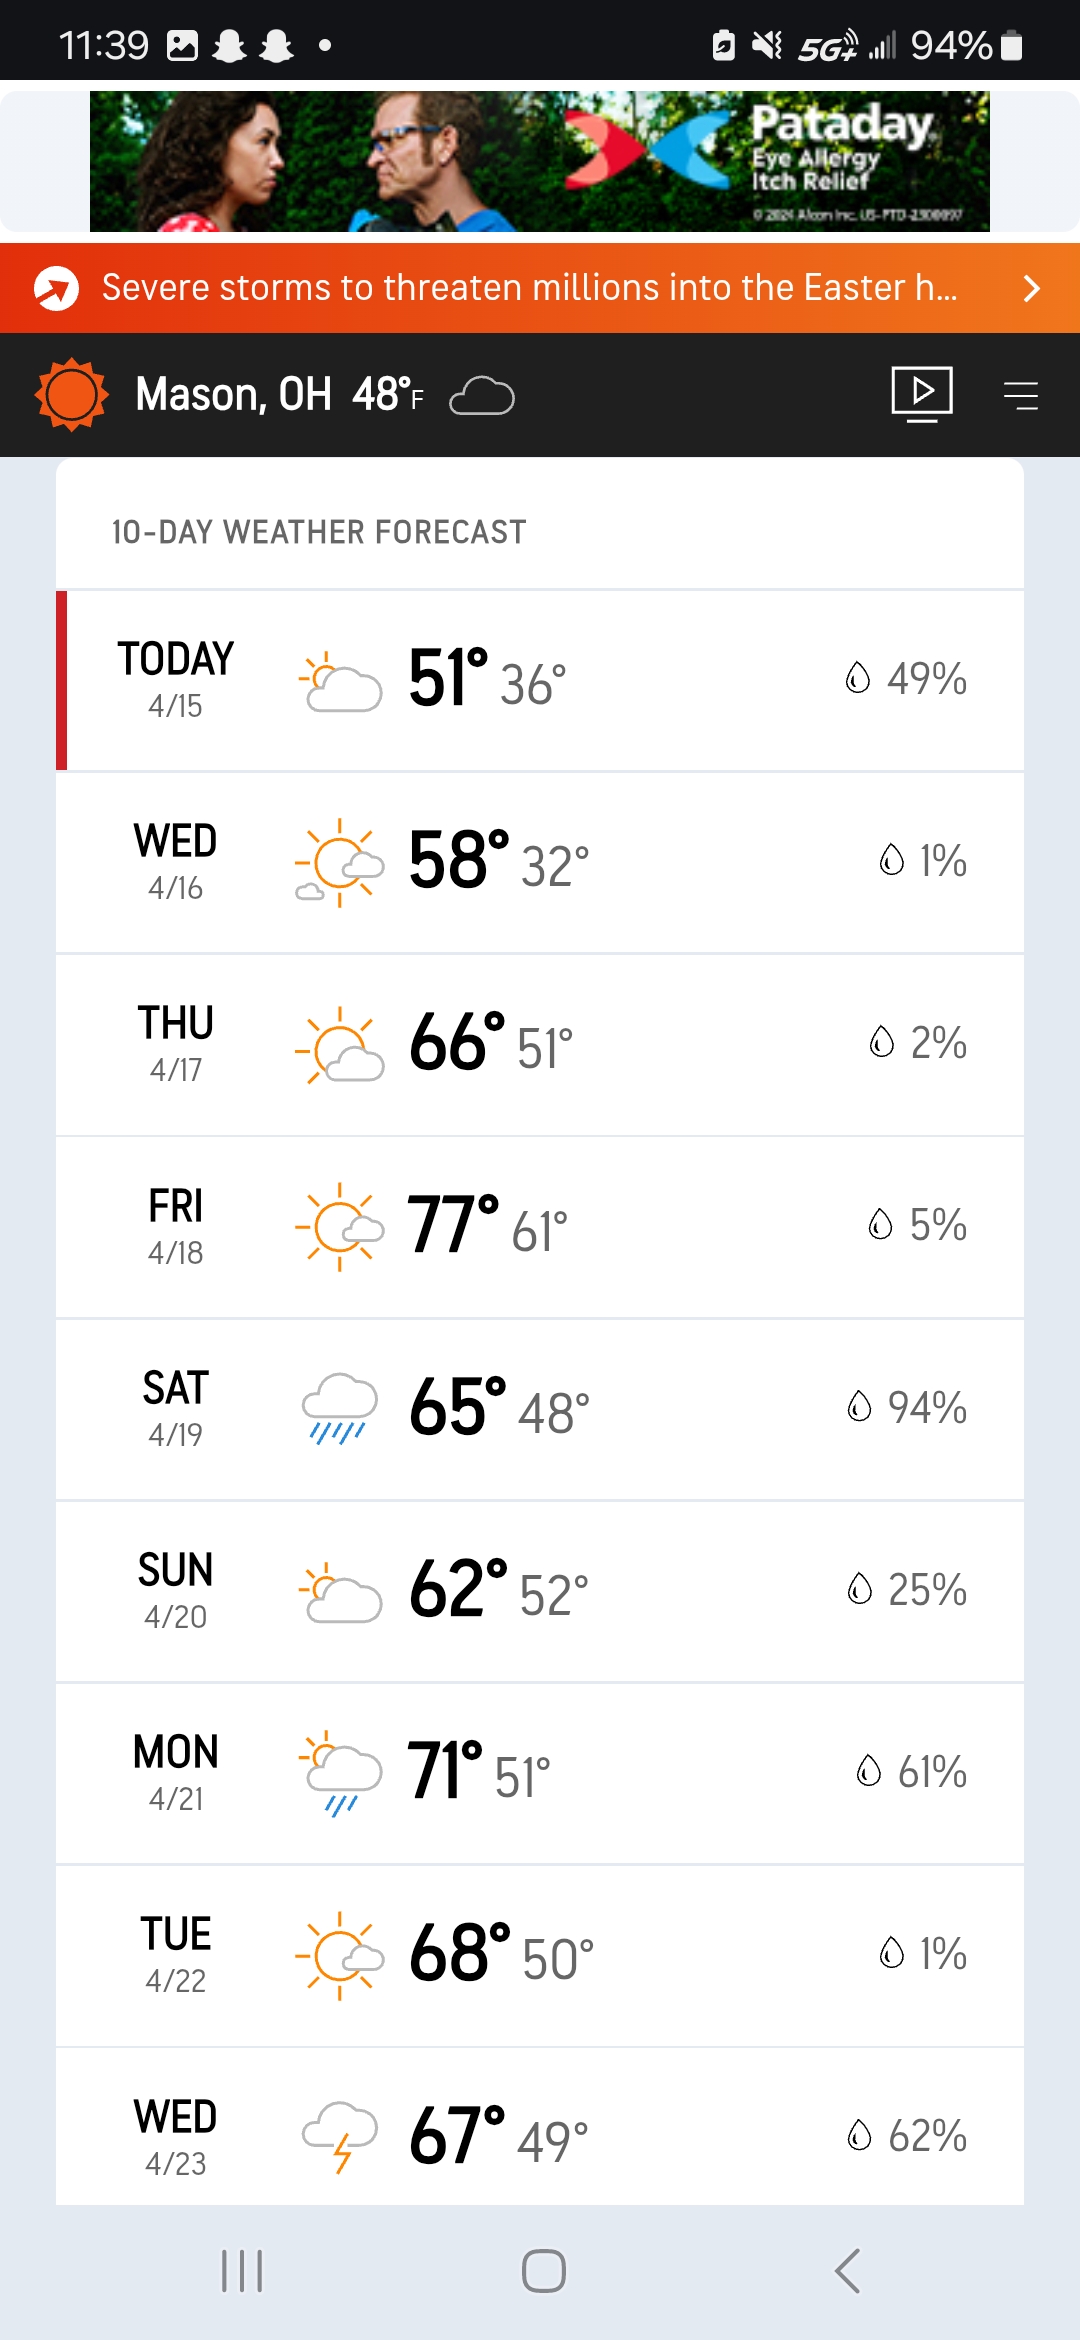Image resolution: width=1080 pixels, height=2340 pixels.
Task: Tap the raindrop icon next to 94%
Action: tap(859, 1407)
